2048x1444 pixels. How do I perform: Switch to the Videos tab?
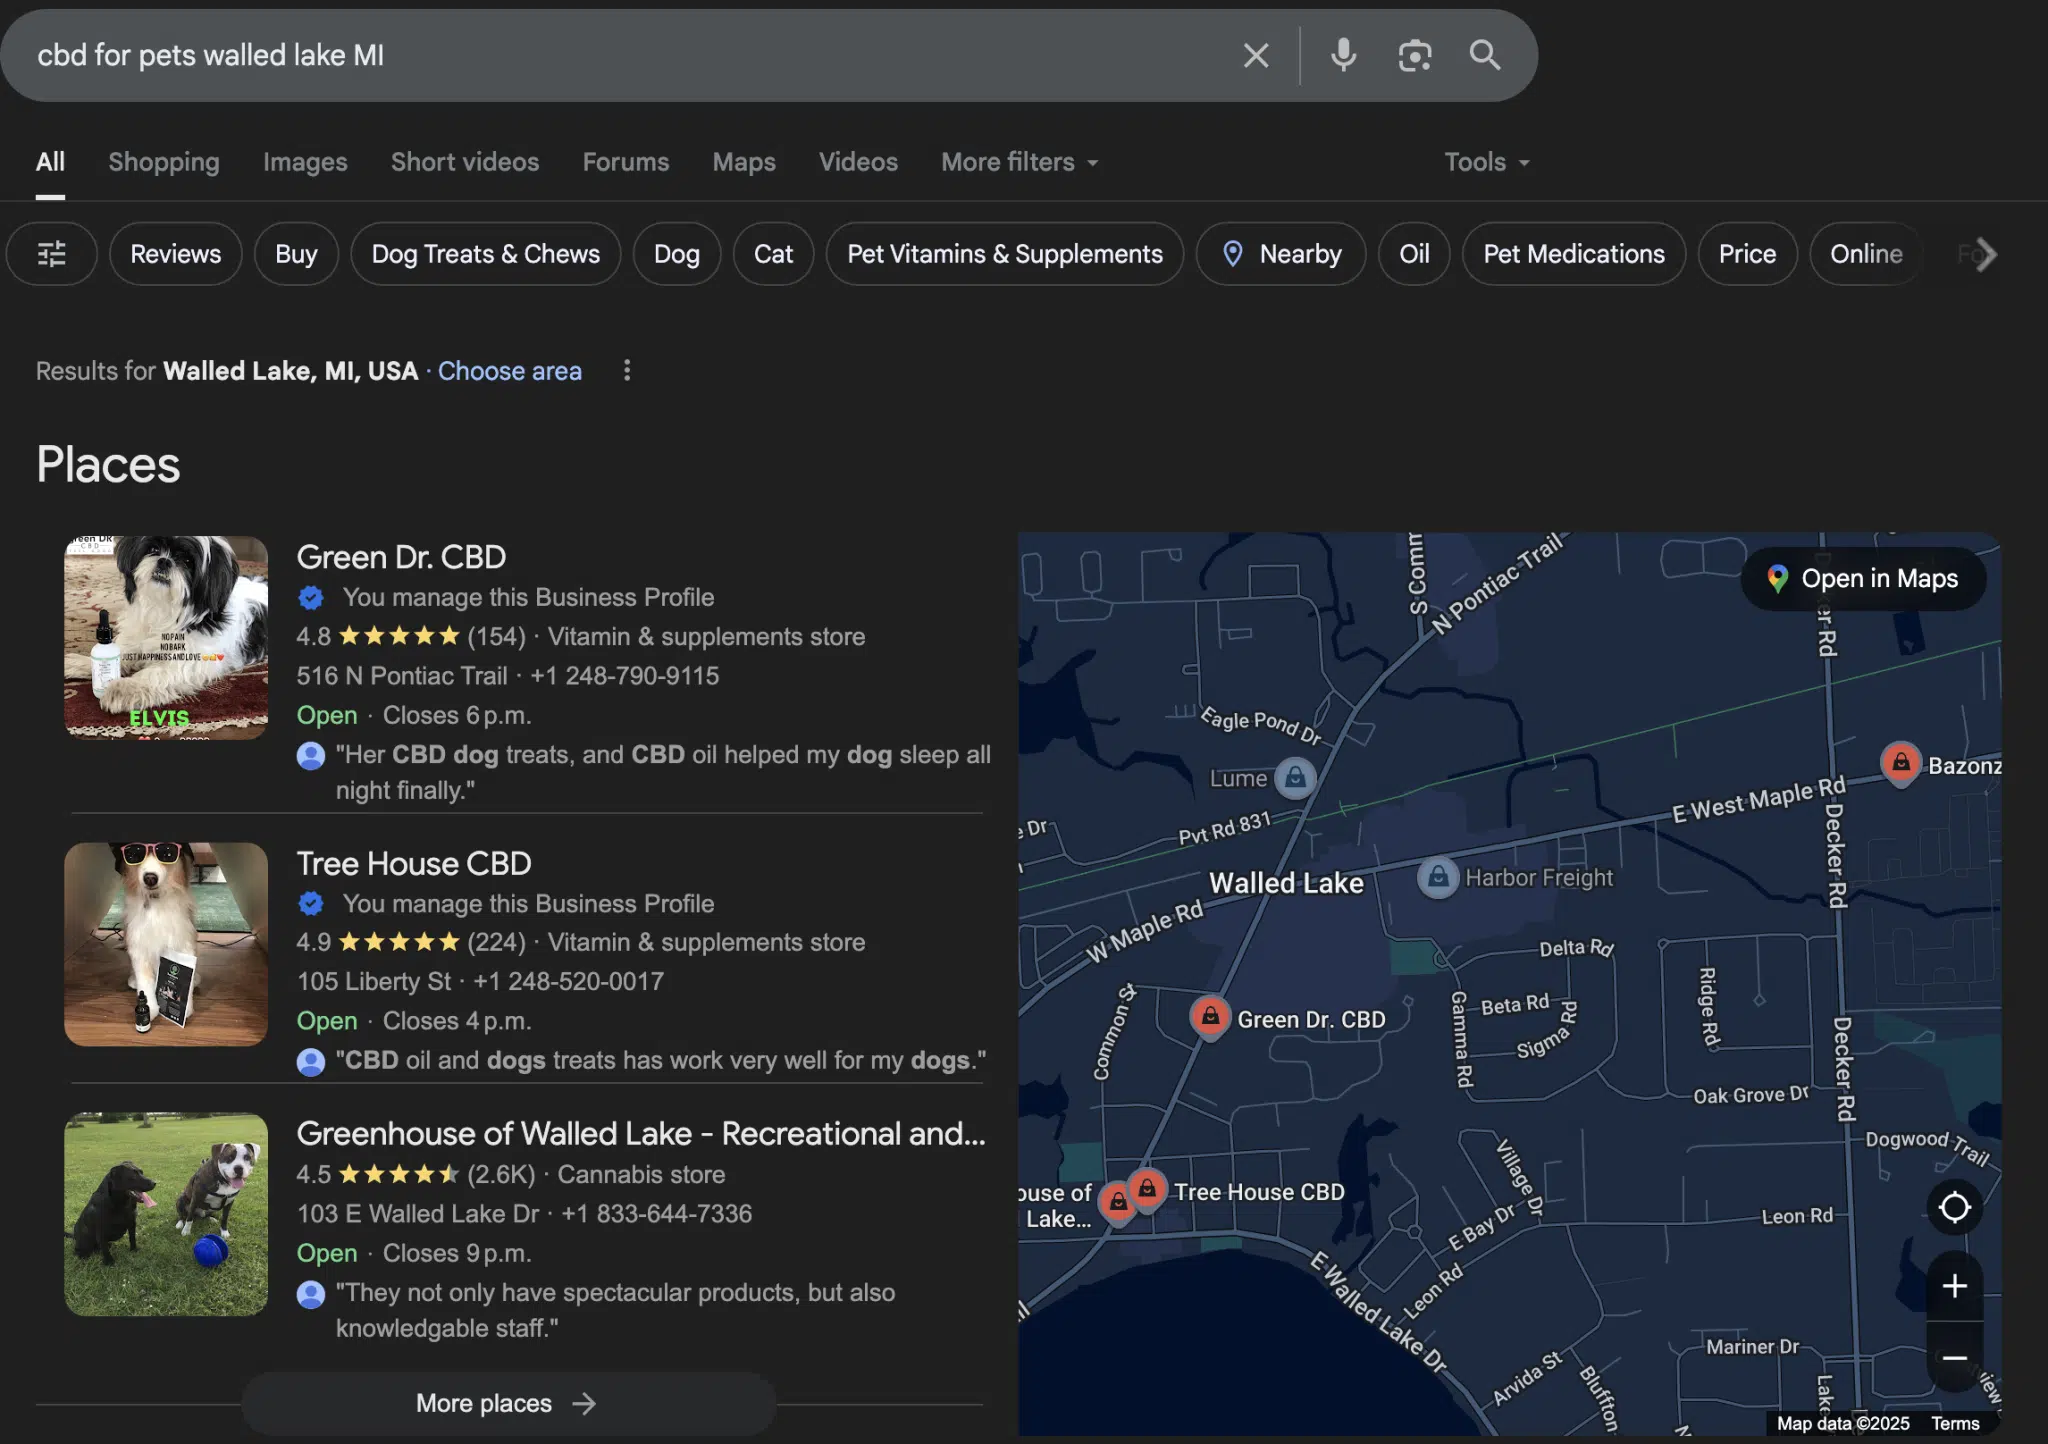pyautogui.click(x=858, y=162)
